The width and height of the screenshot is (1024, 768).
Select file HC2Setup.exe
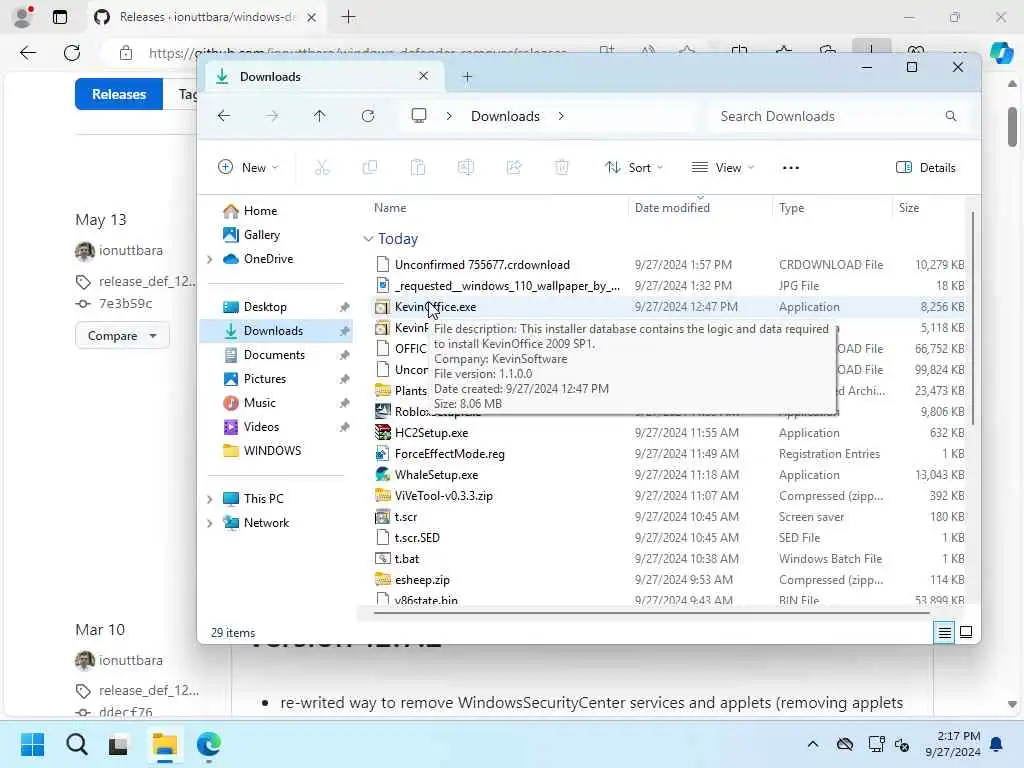pos(431,433)
